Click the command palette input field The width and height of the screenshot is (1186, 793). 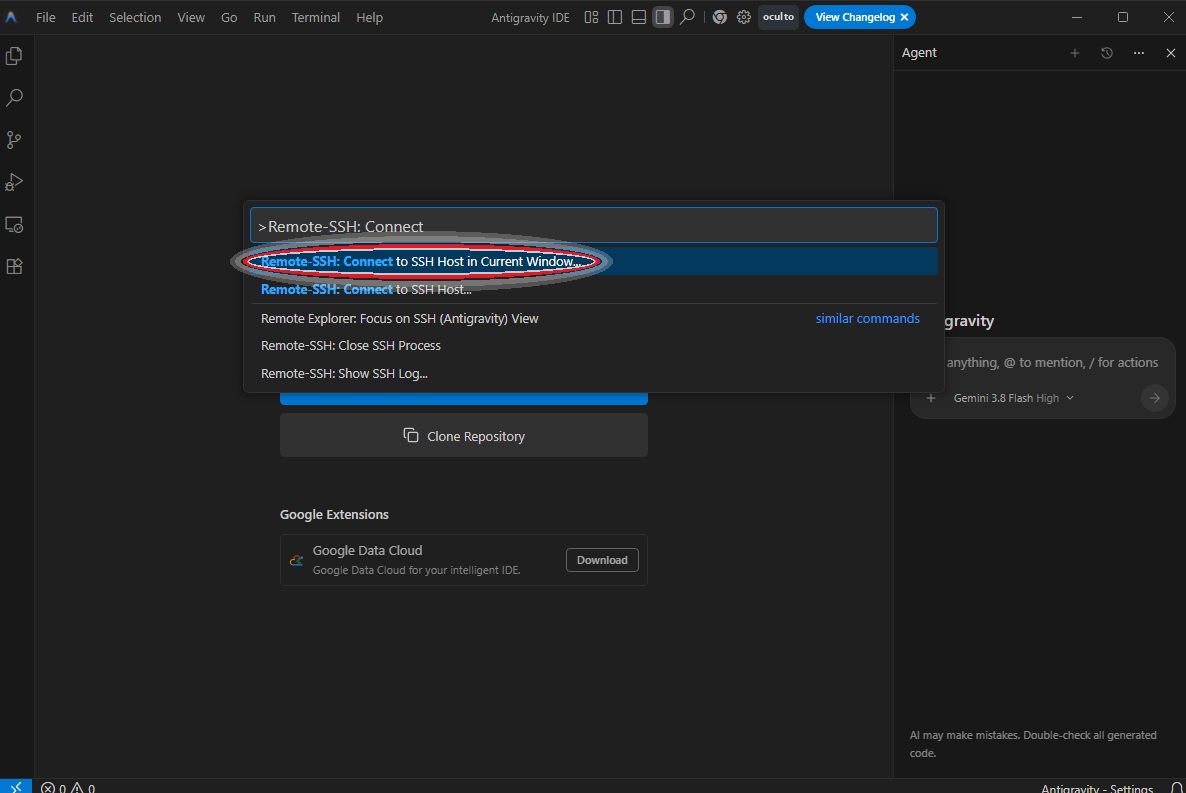click(594, 225)
